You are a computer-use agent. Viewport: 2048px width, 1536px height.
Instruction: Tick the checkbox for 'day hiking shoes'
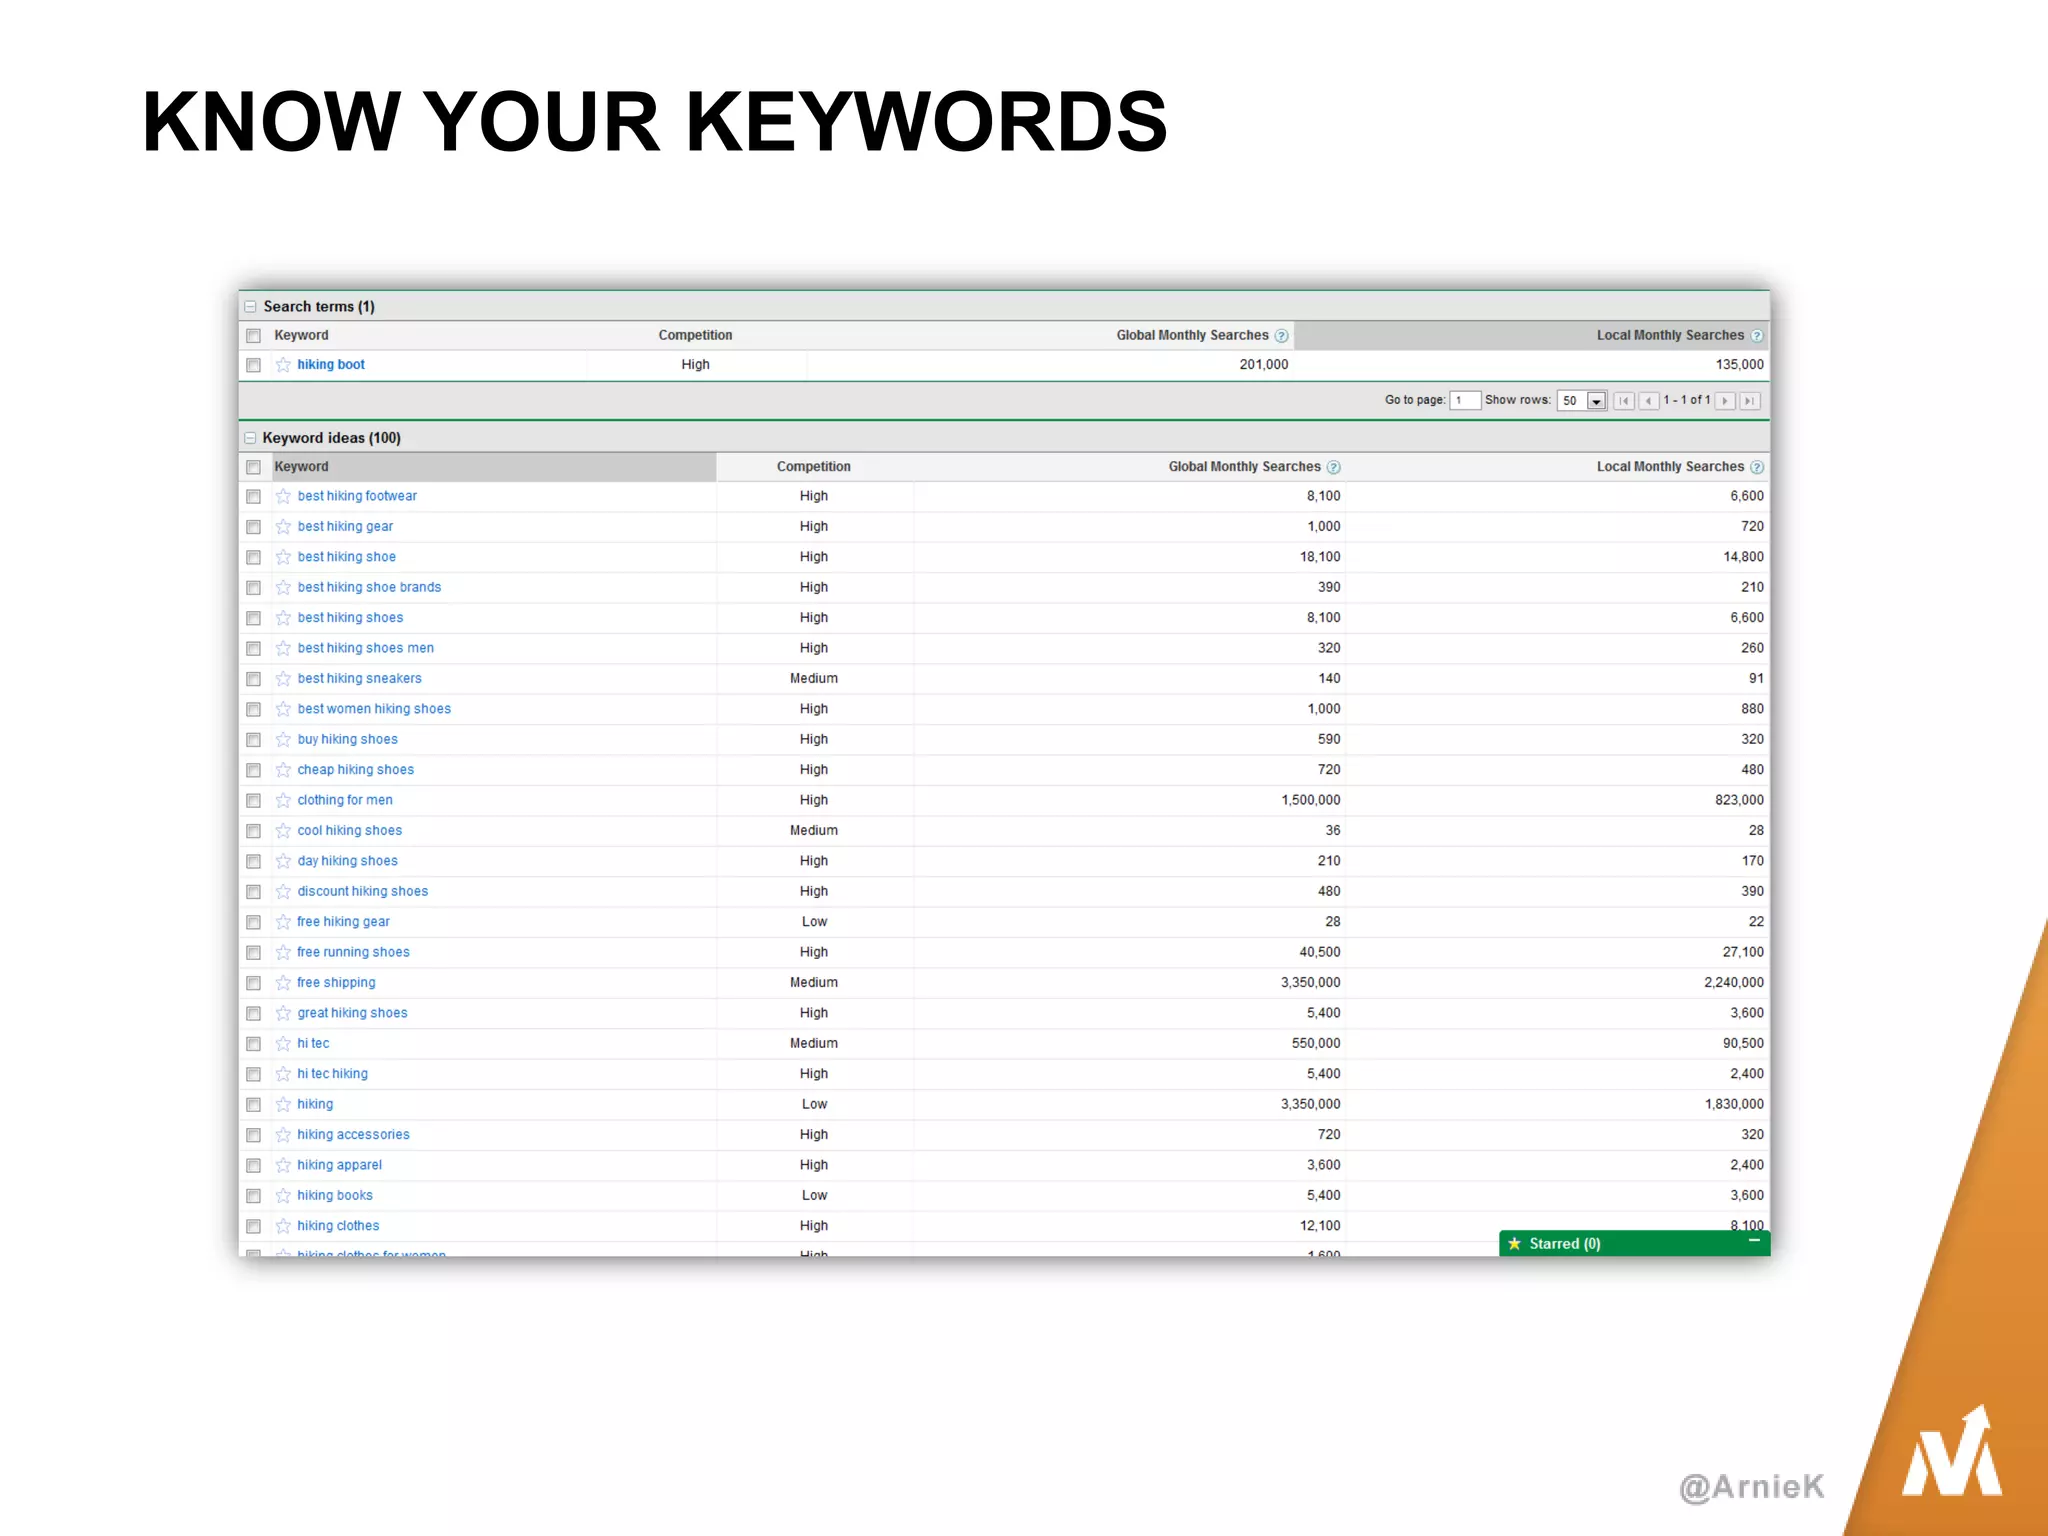(x=253, y=861)
